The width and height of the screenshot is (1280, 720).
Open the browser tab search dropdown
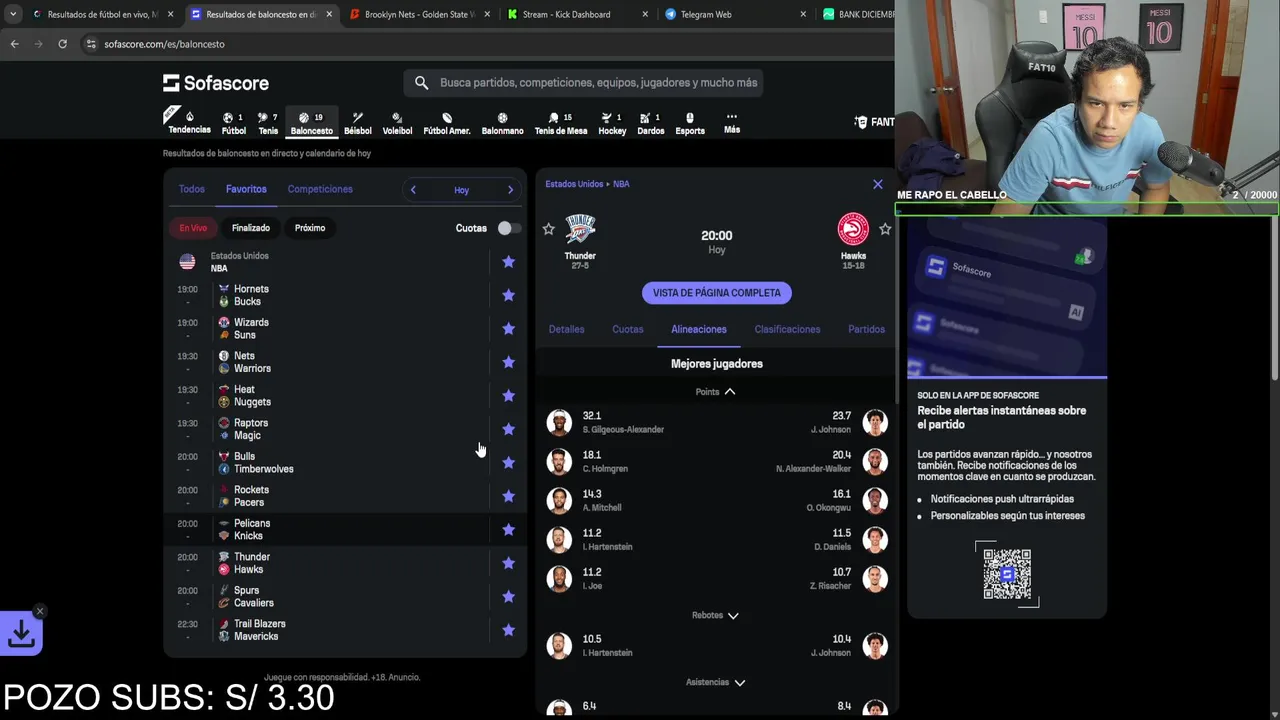click(x=13, y=14)
